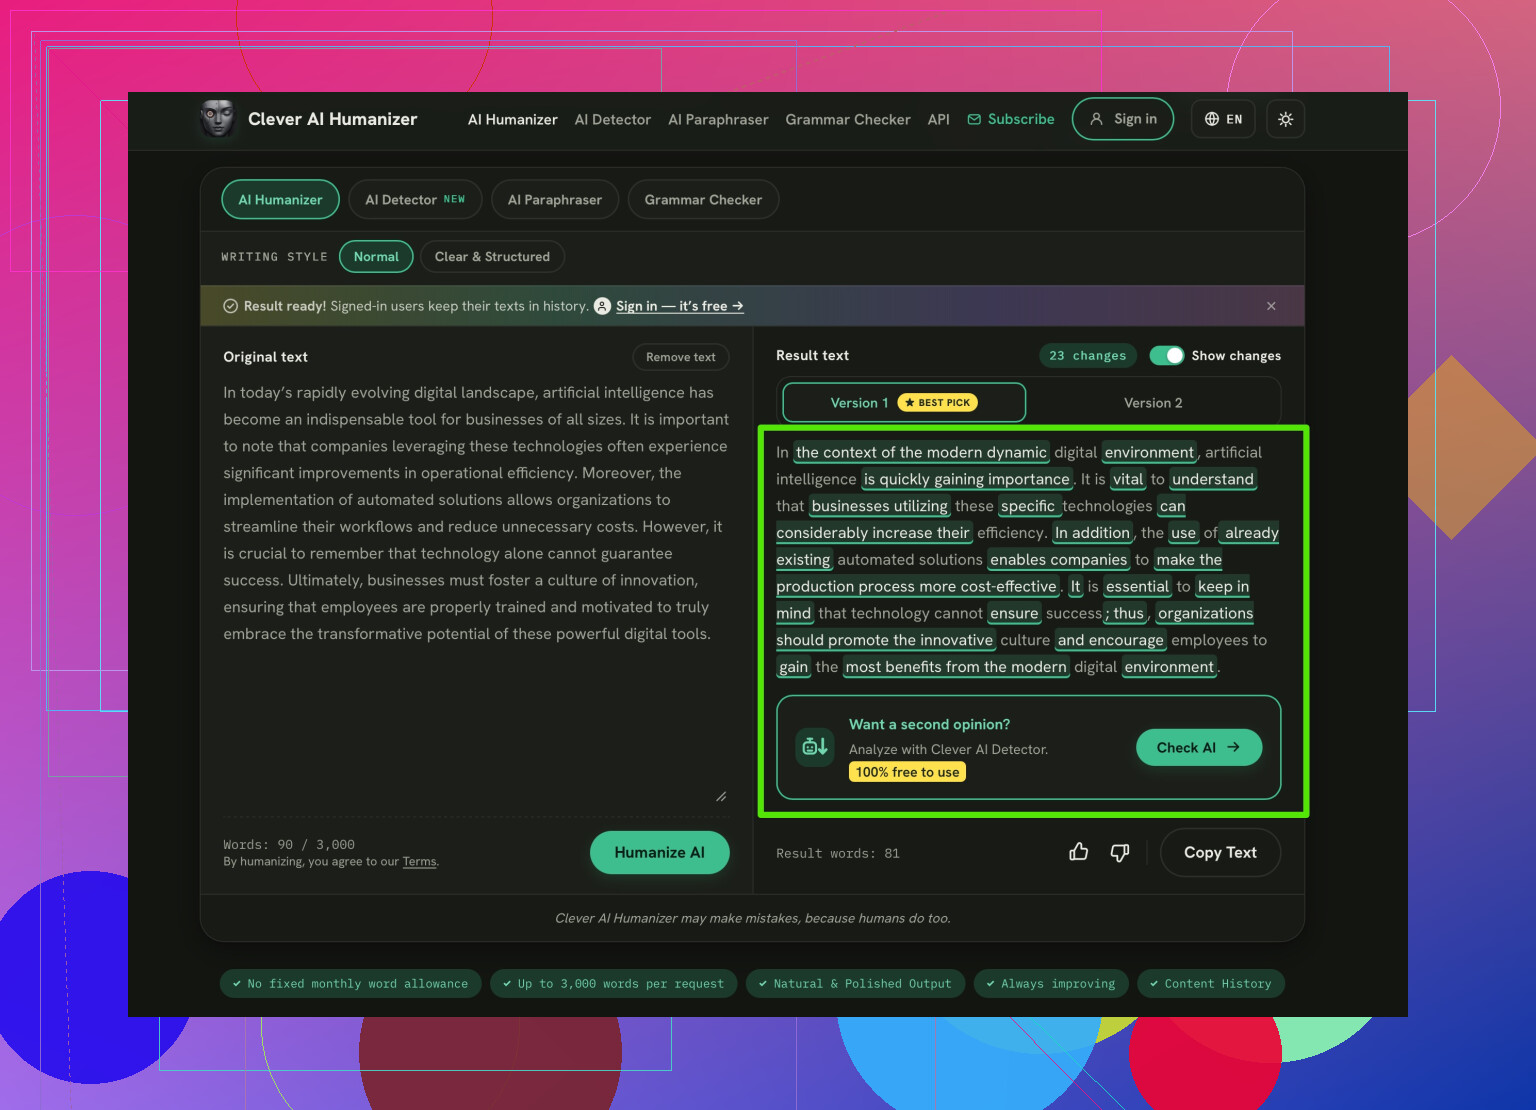Click the 'Result words: 81' counter
The width and height of the screenshot is (1536, 1110).
(x=838, y=853)
